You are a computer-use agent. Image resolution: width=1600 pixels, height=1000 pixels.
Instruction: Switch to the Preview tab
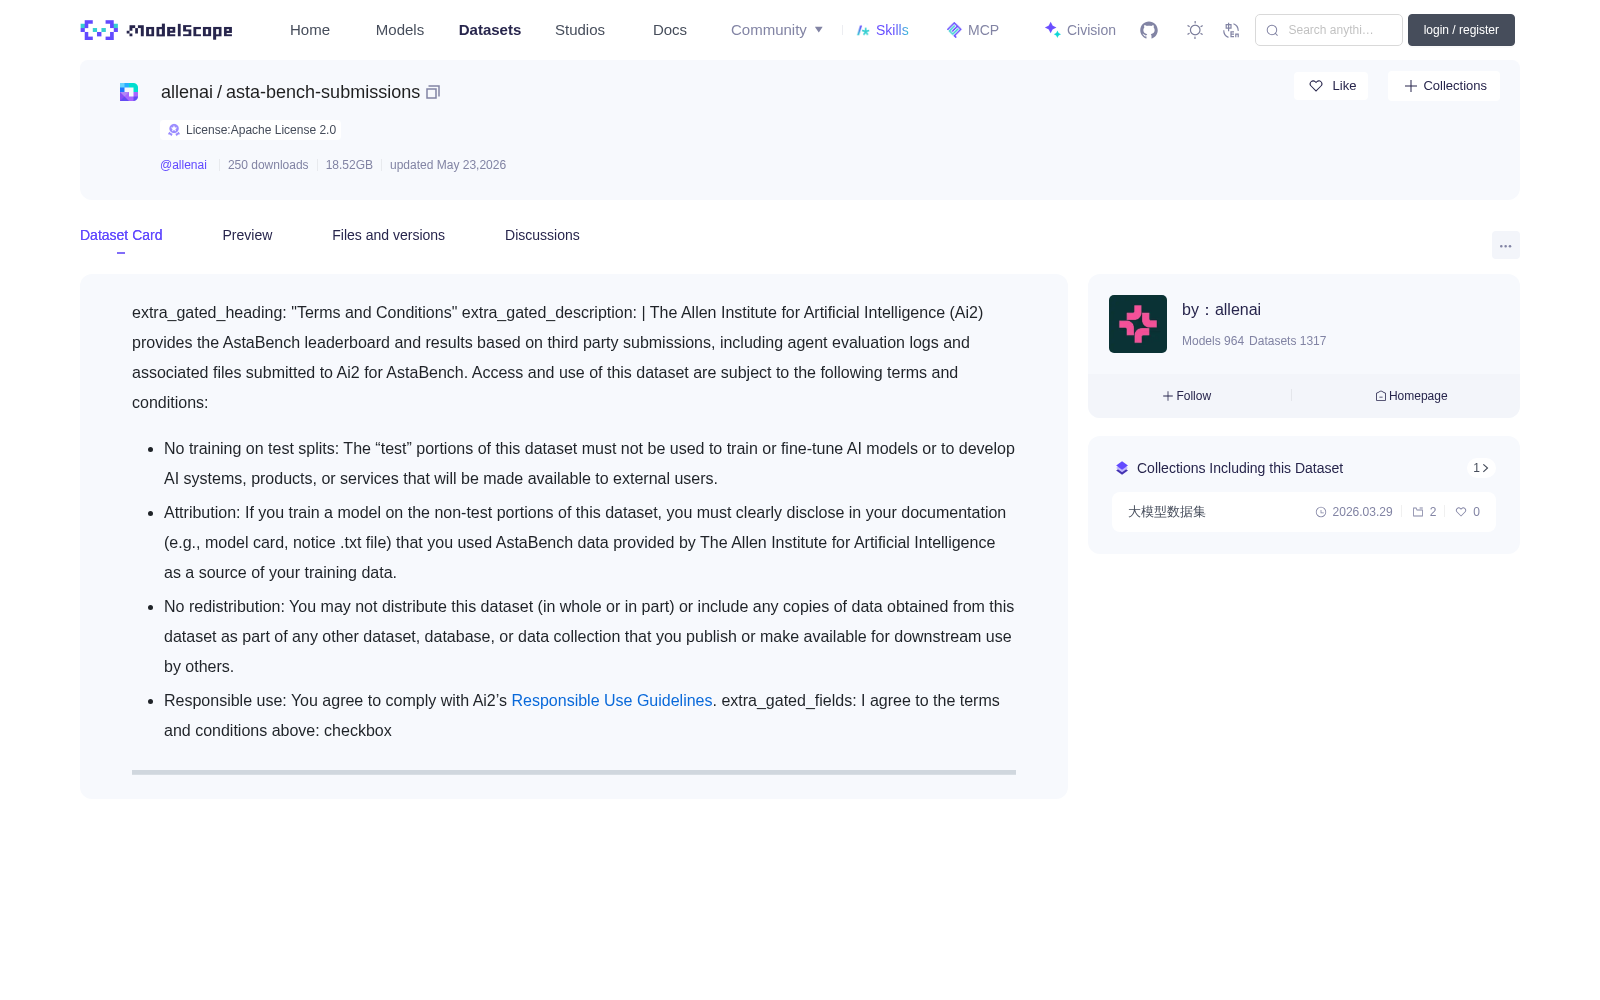click(247, 235)
